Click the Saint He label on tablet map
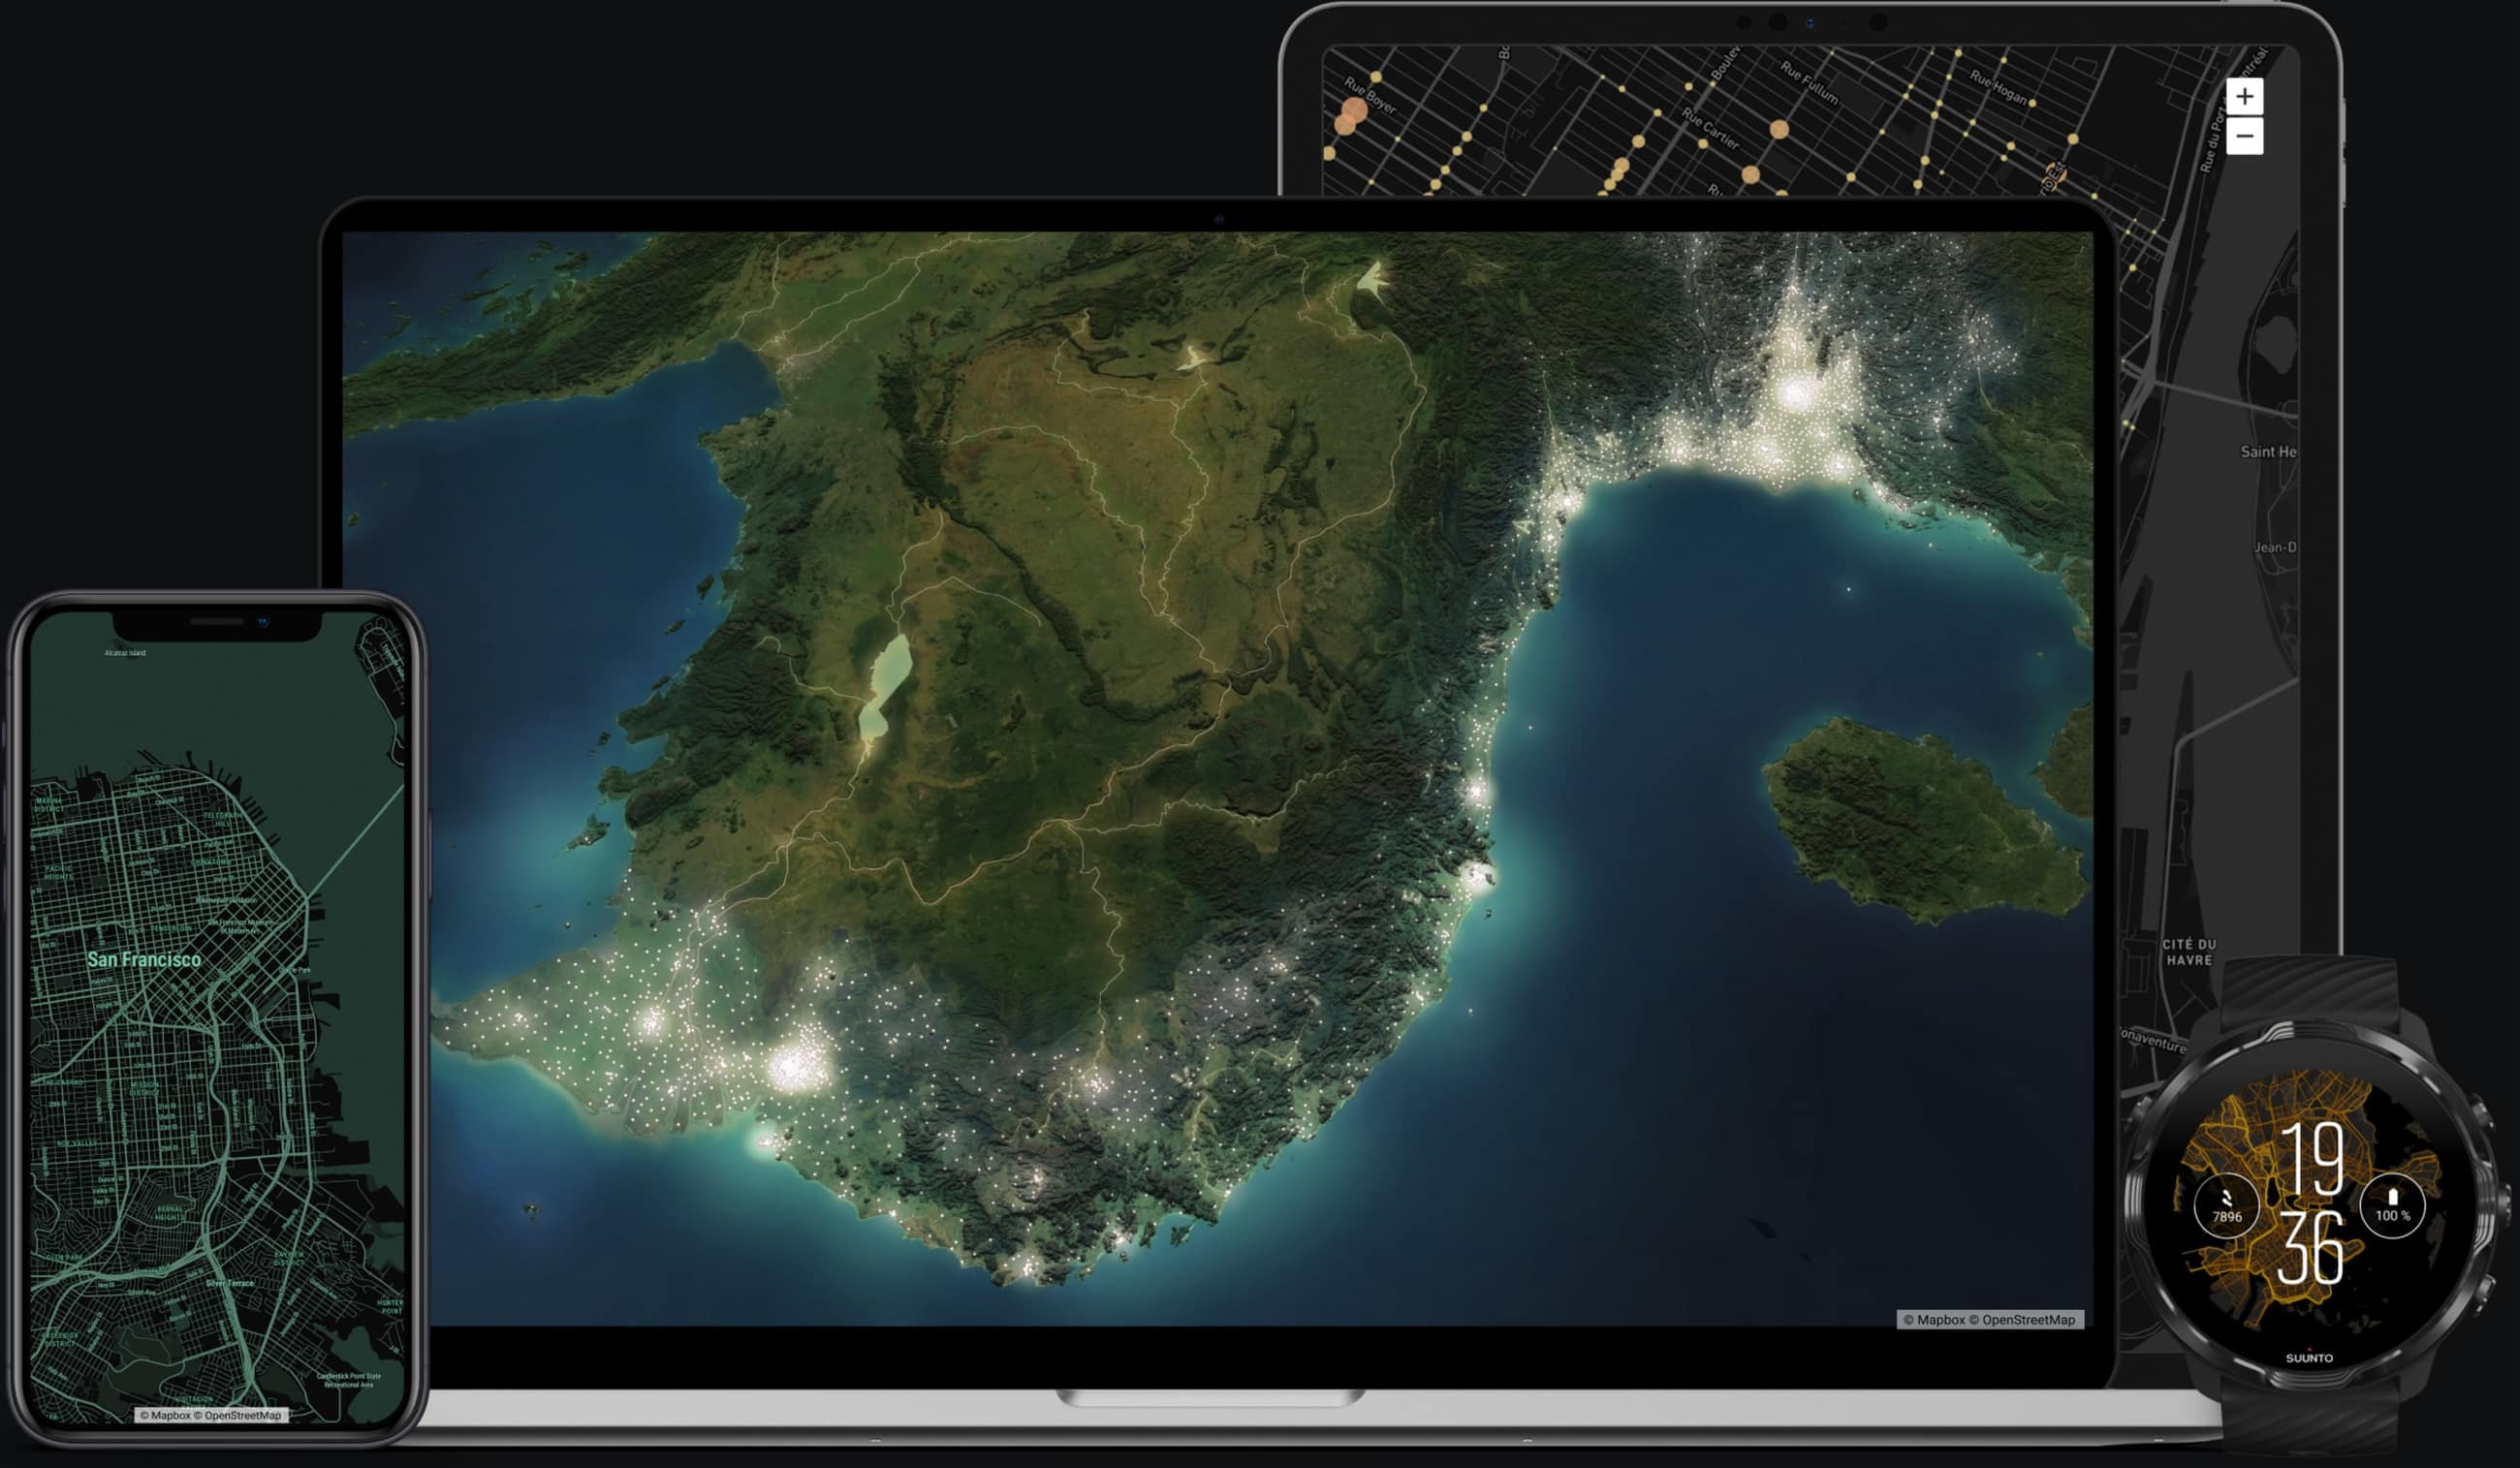2520x1468 pixels. (x=2267, y=452)
